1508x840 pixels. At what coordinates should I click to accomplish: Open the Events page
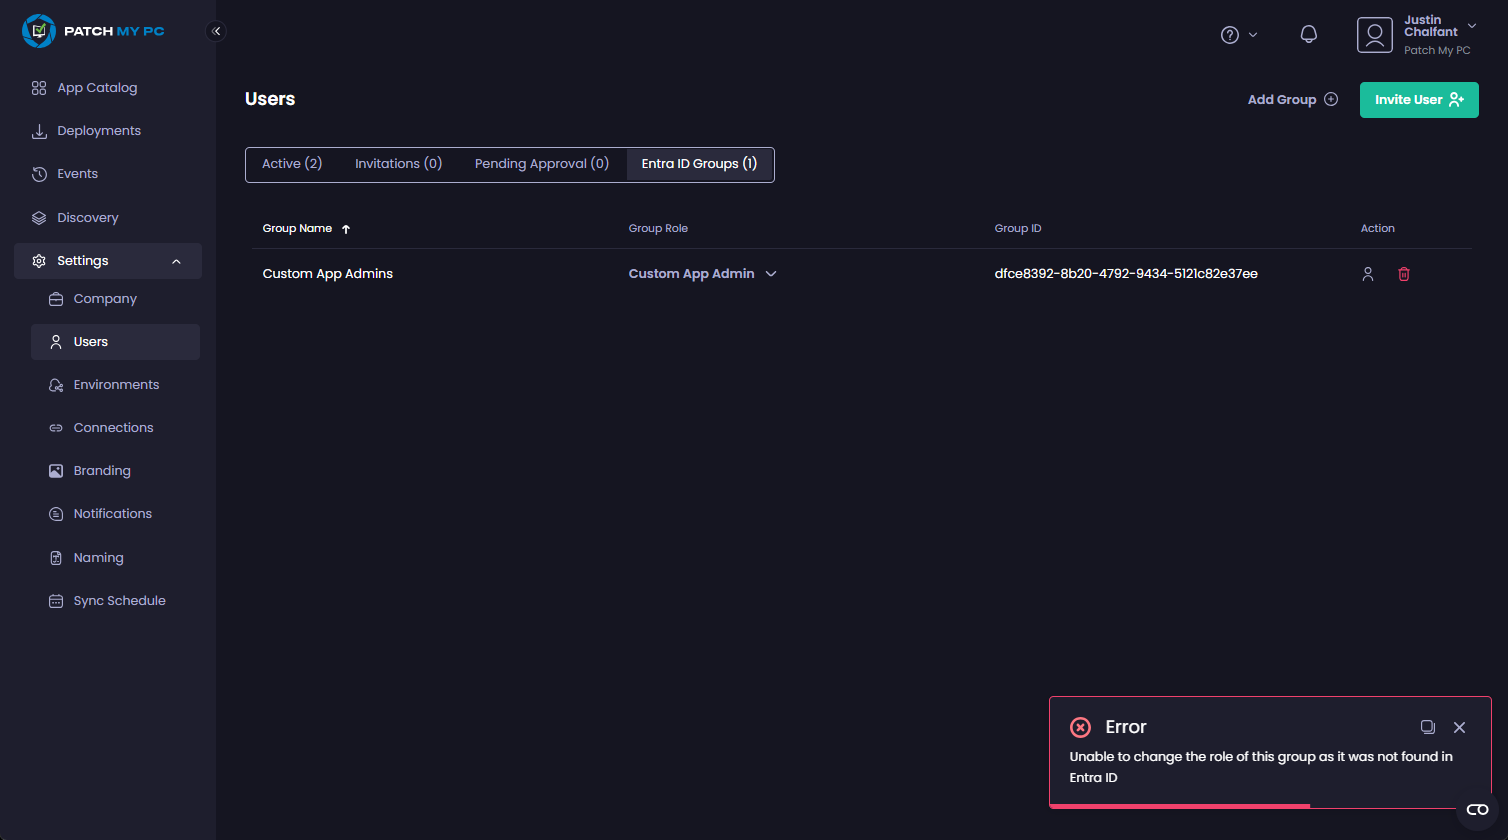(x=76, y=173)
